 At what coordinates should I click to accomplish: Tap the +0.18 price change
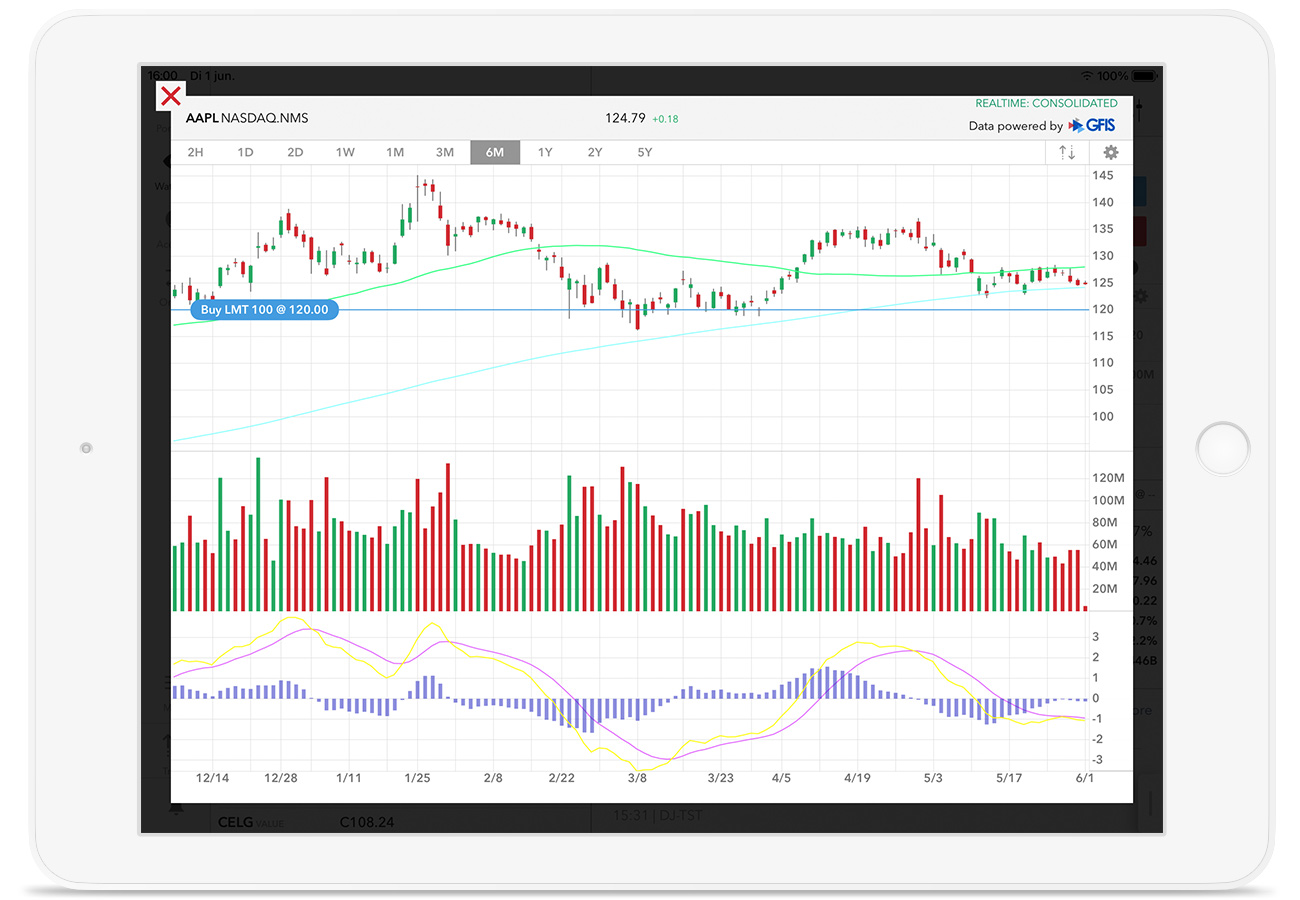[665, 119]
